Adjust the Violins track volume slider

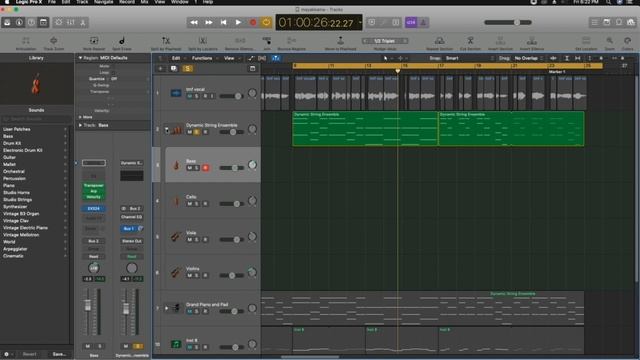tap(232, 276)
